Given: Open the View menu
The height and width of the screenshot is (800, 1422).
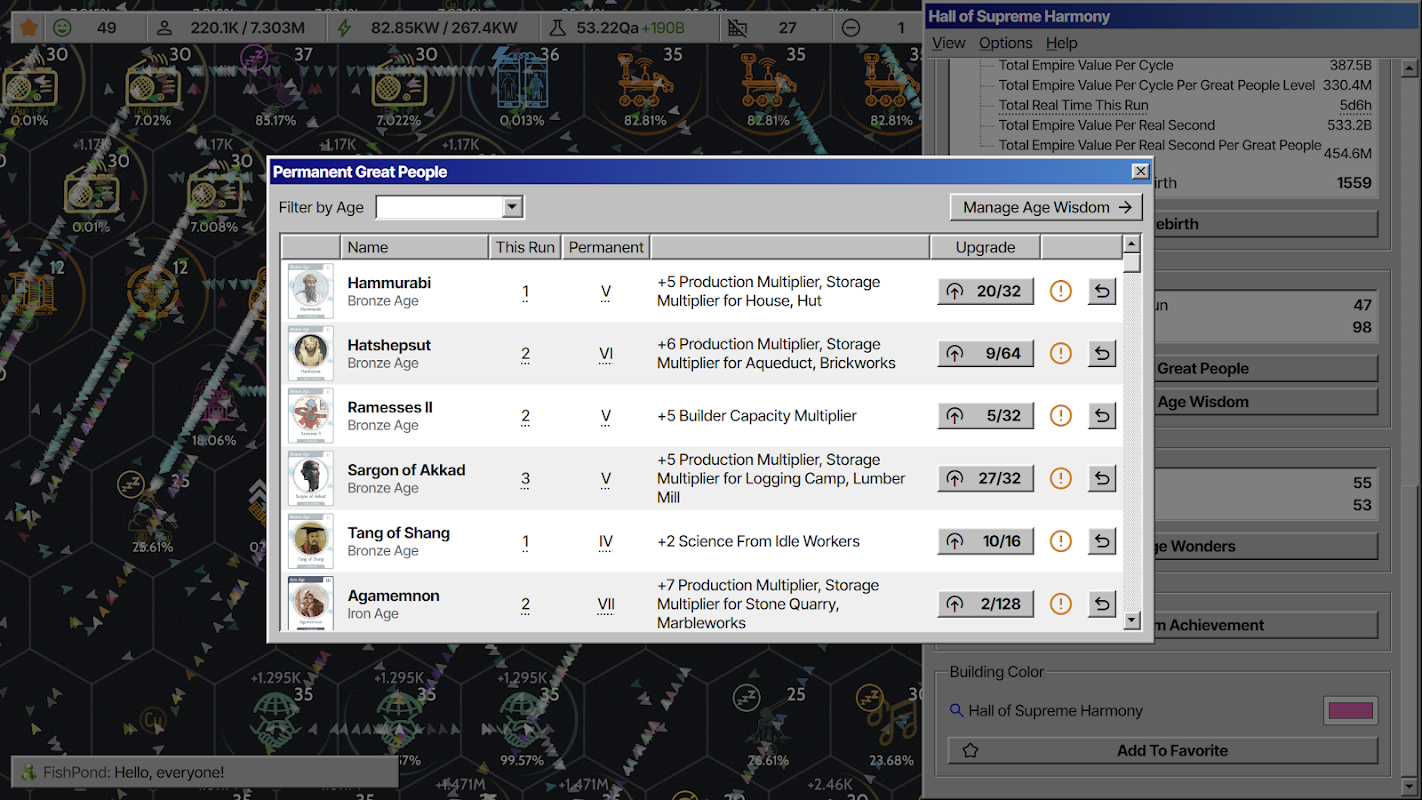Looking at the screenshot, I should point(948,43).
